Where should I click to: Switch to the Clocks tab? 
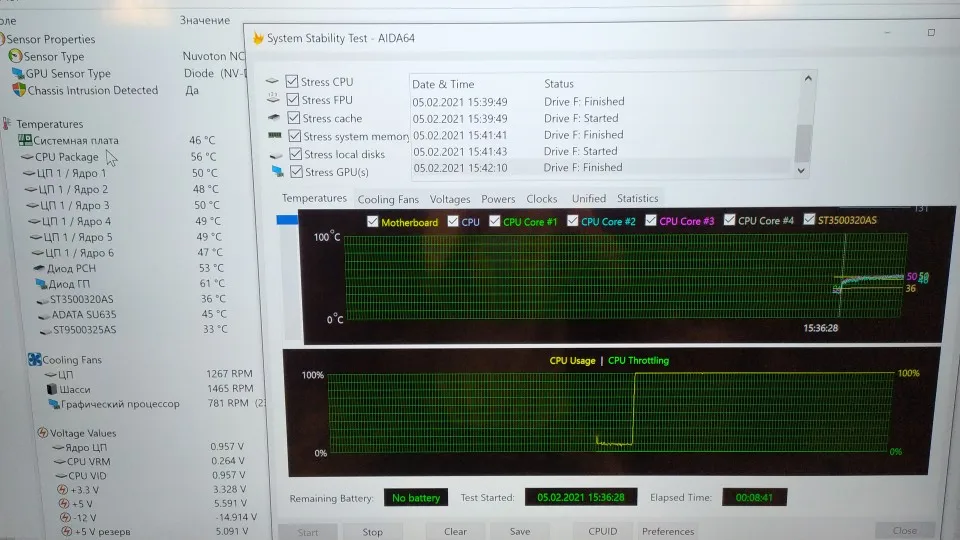(x=542, y=199)
